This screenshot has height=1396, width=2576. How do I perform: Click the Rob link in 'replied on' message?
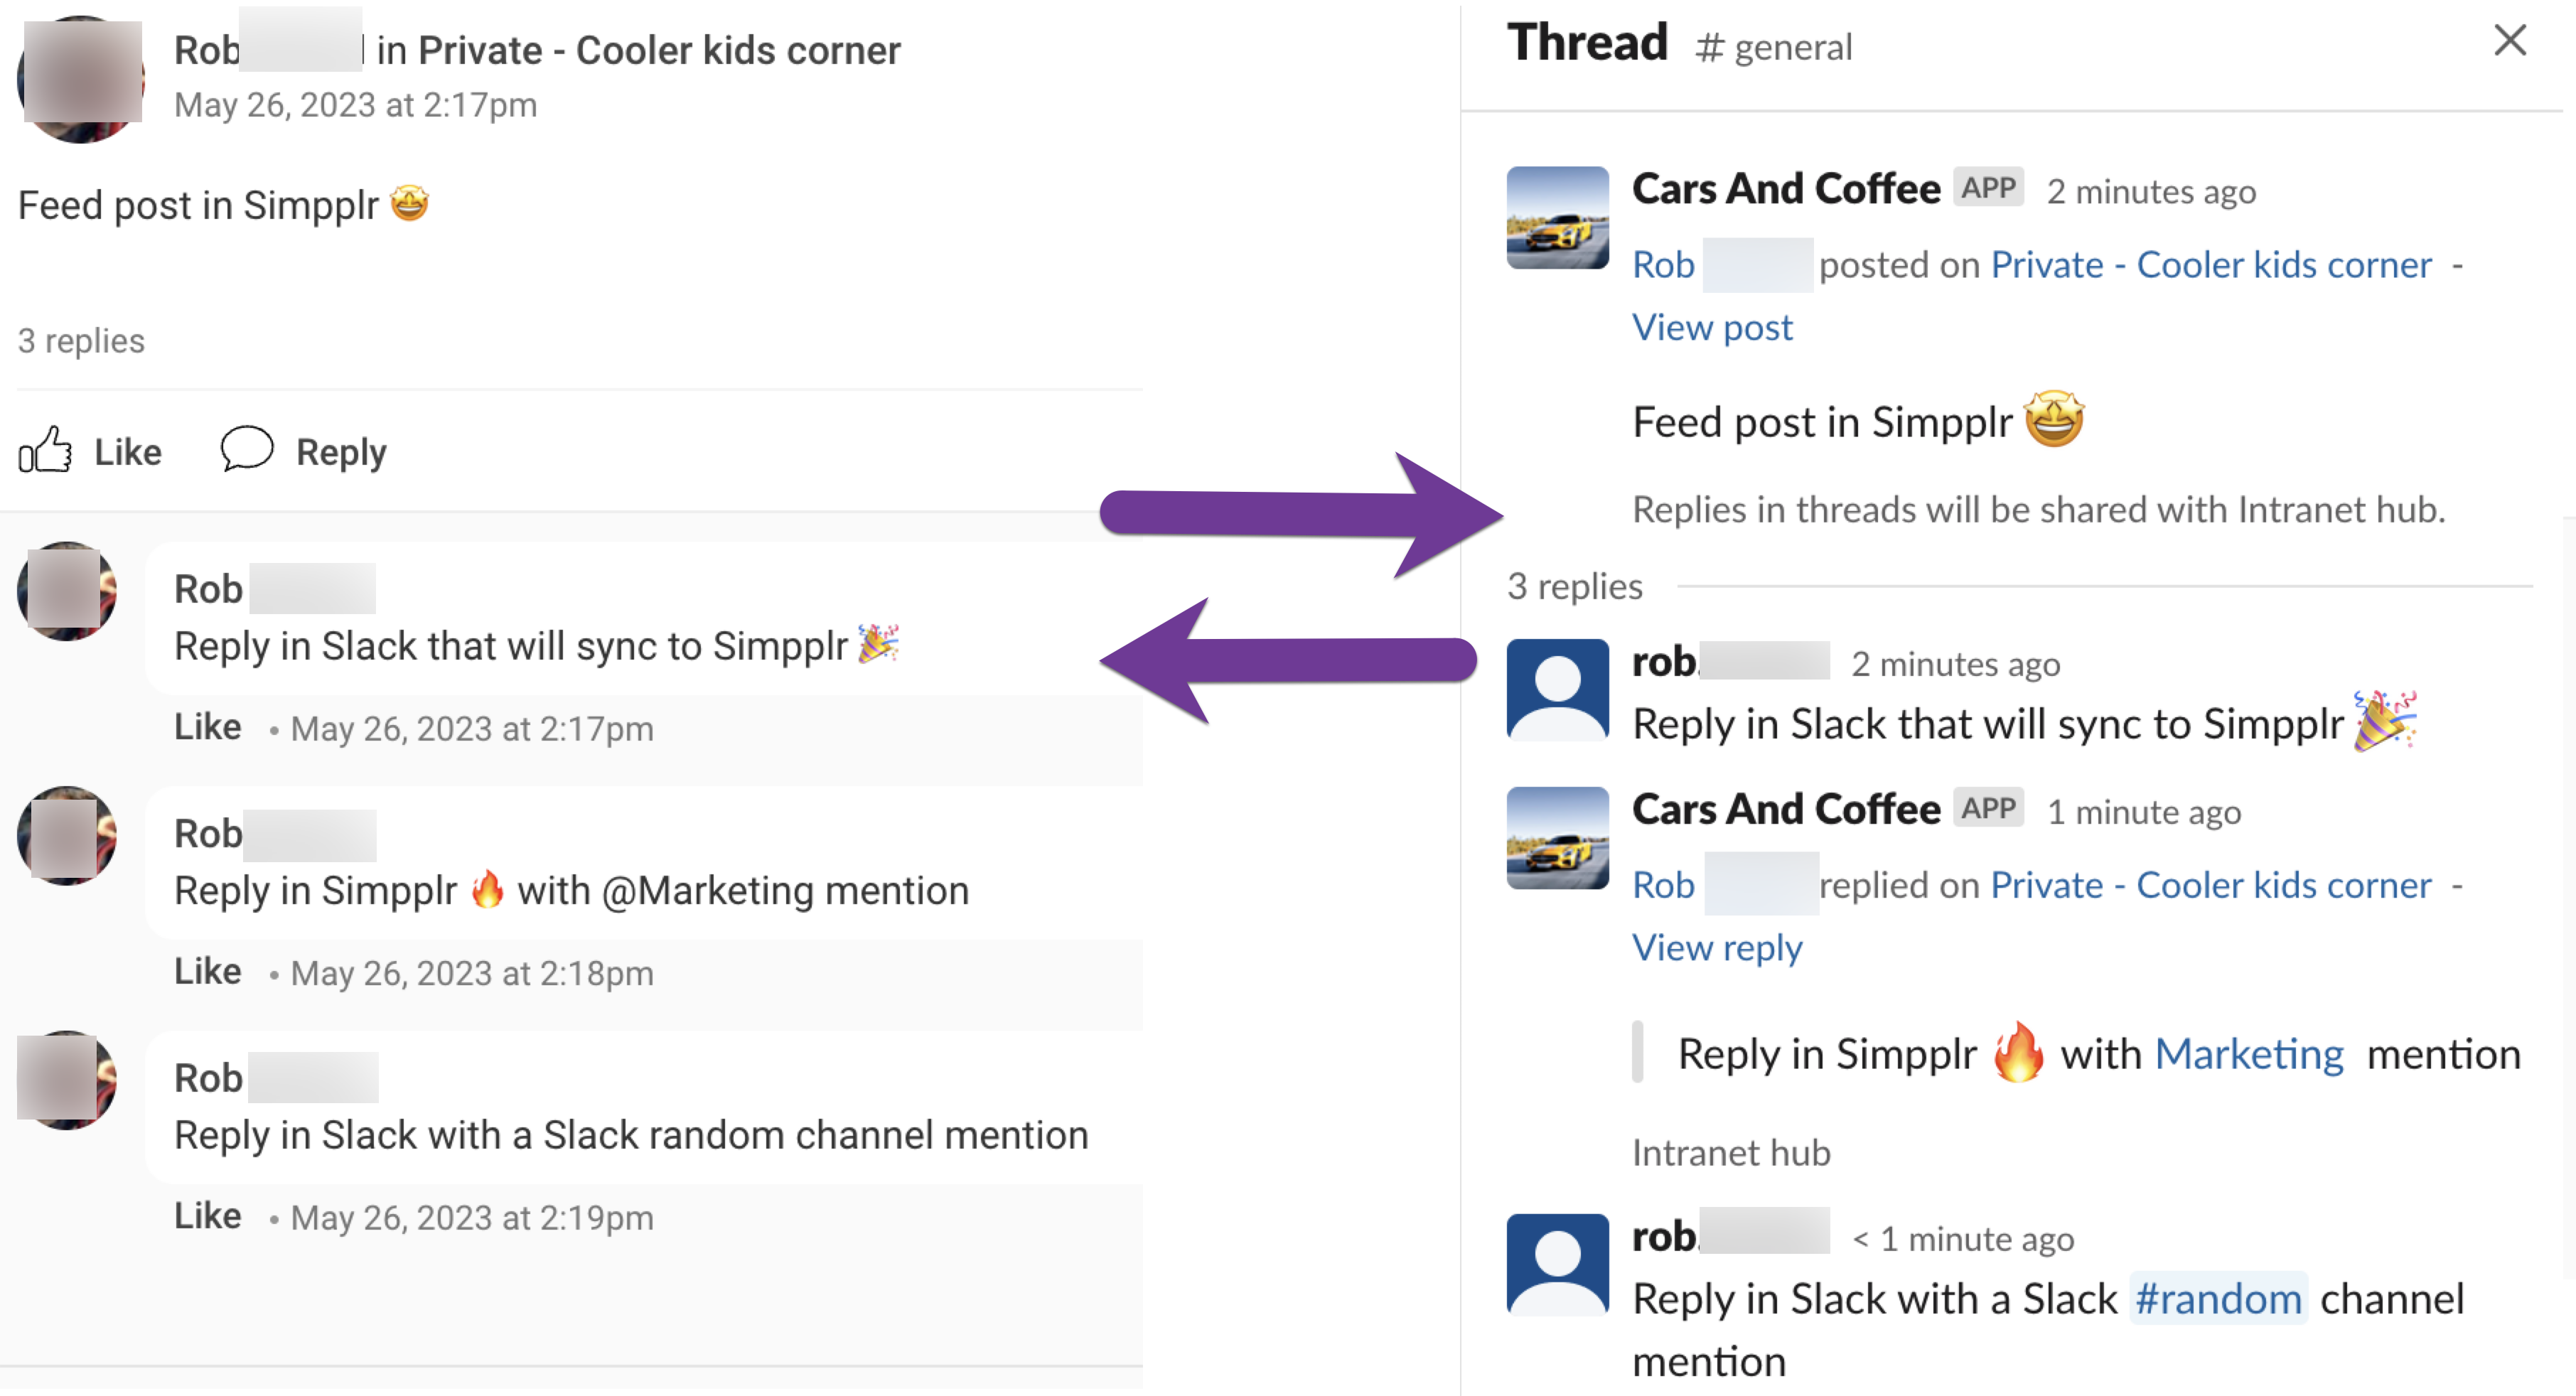tap(1663, 885)
